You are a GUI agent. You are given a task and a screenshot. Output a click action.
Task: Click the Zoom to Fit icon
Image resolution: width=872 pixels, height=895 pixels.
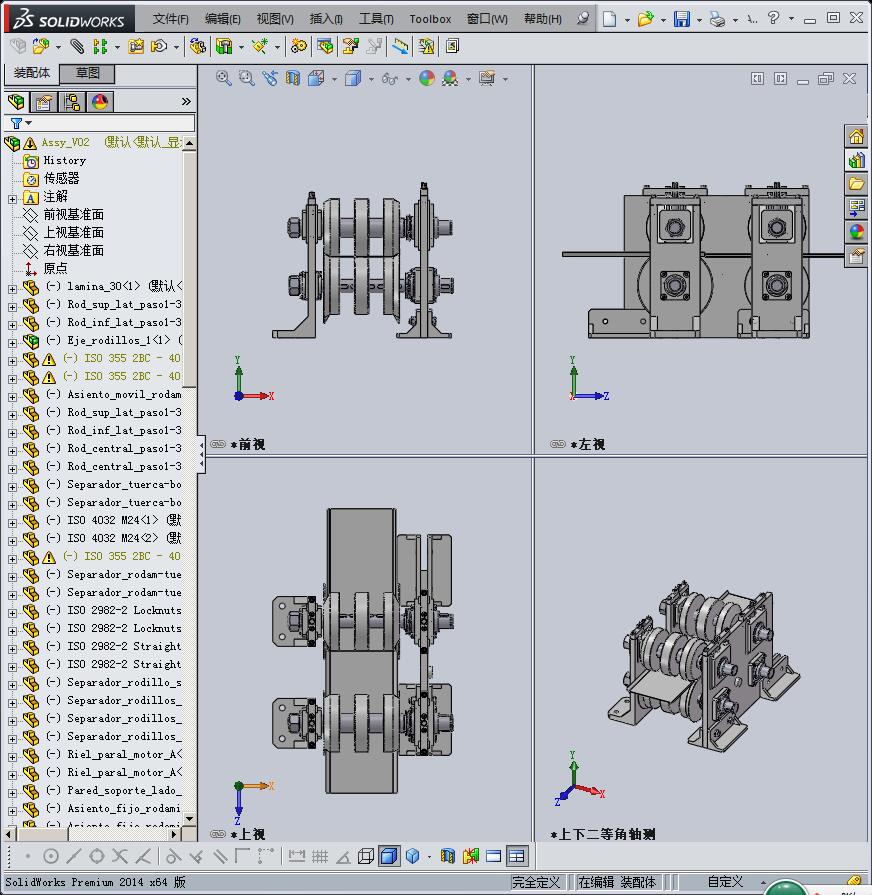[x=224, y=78]
